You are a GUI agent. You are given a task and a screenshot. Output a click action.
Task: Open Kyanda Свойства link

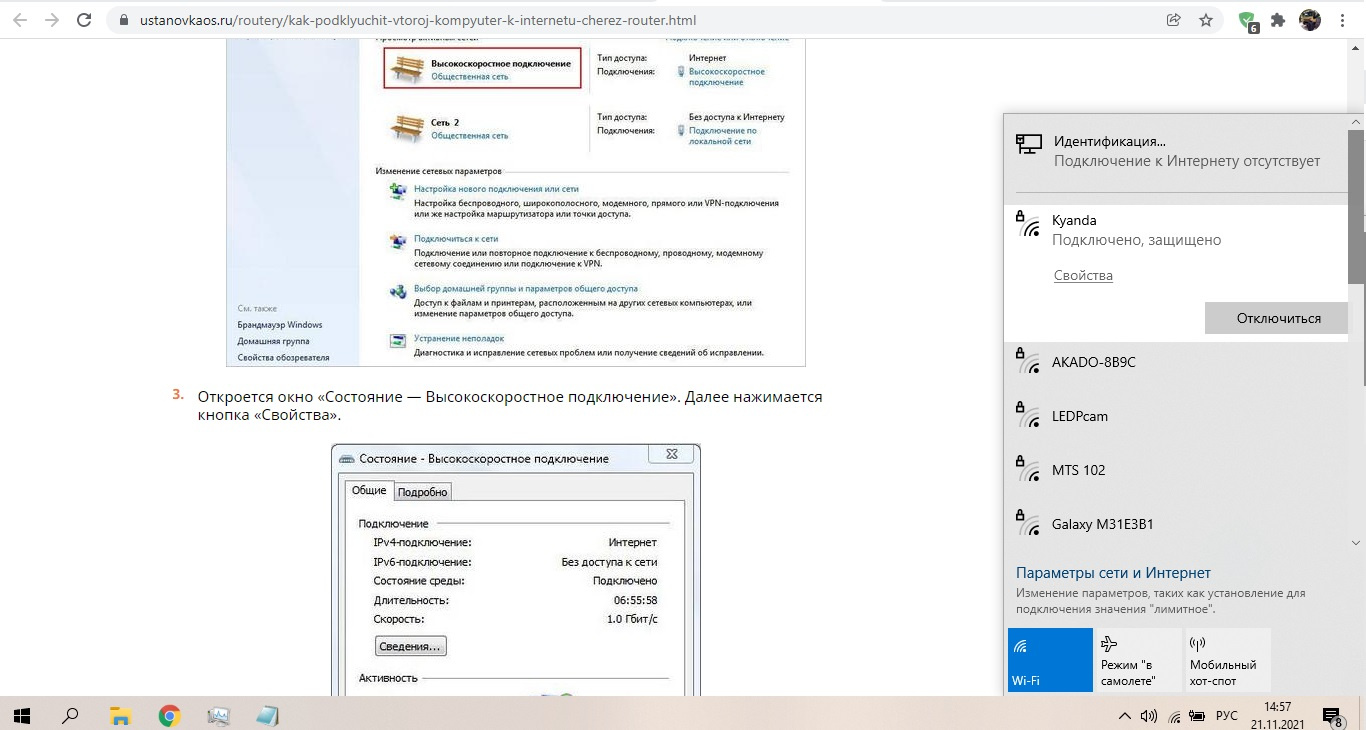pos(1083,276)
